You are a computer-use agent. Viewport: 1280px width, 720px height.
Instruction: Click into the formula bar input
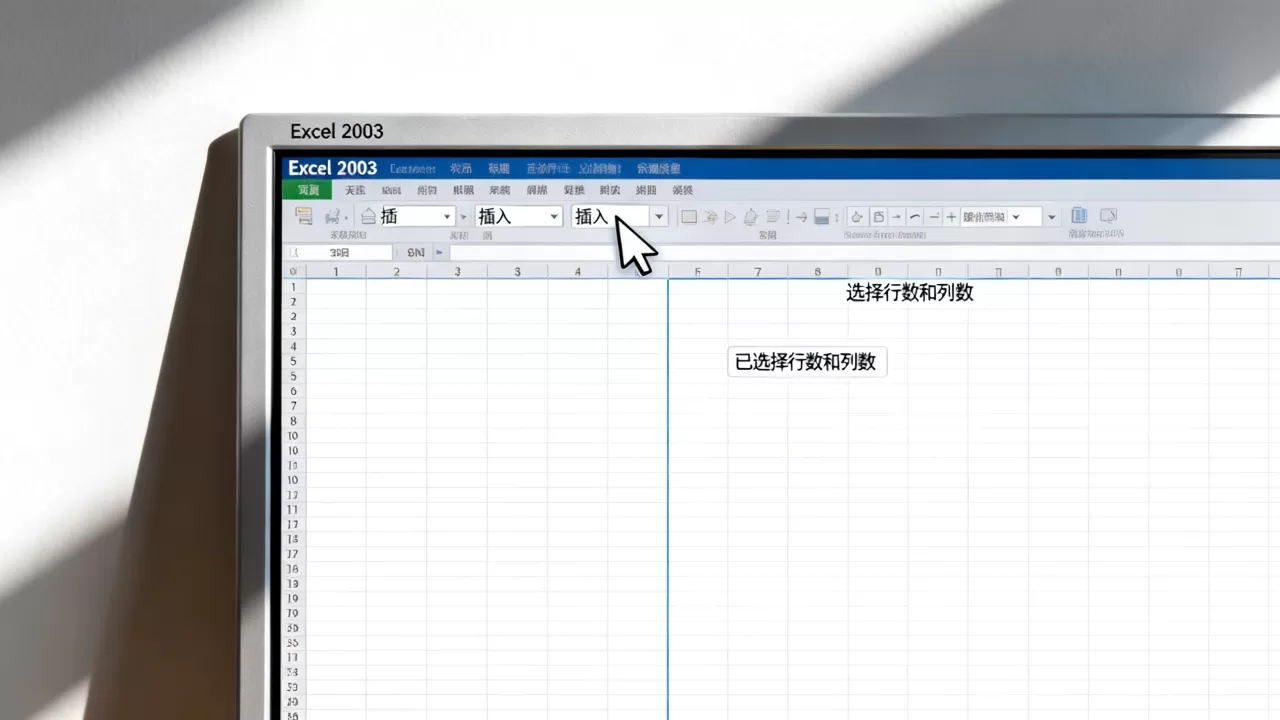(x=863, y=253)
